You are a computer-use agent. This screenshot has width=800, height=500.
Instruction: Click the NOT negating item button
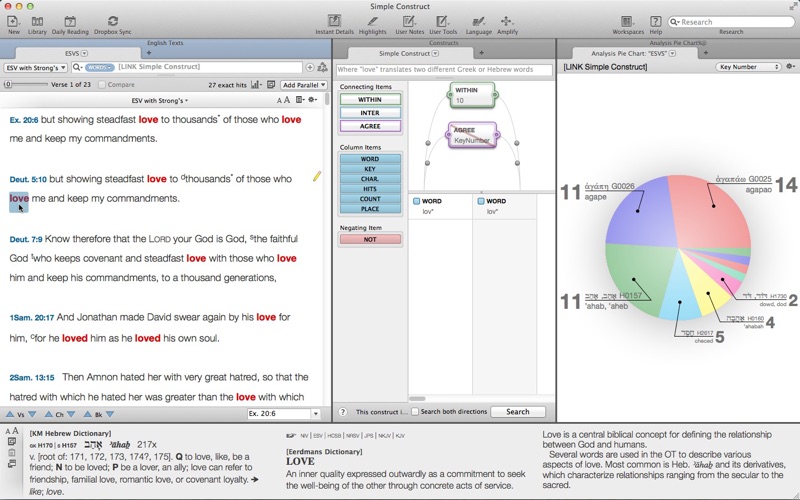[370, 239]
